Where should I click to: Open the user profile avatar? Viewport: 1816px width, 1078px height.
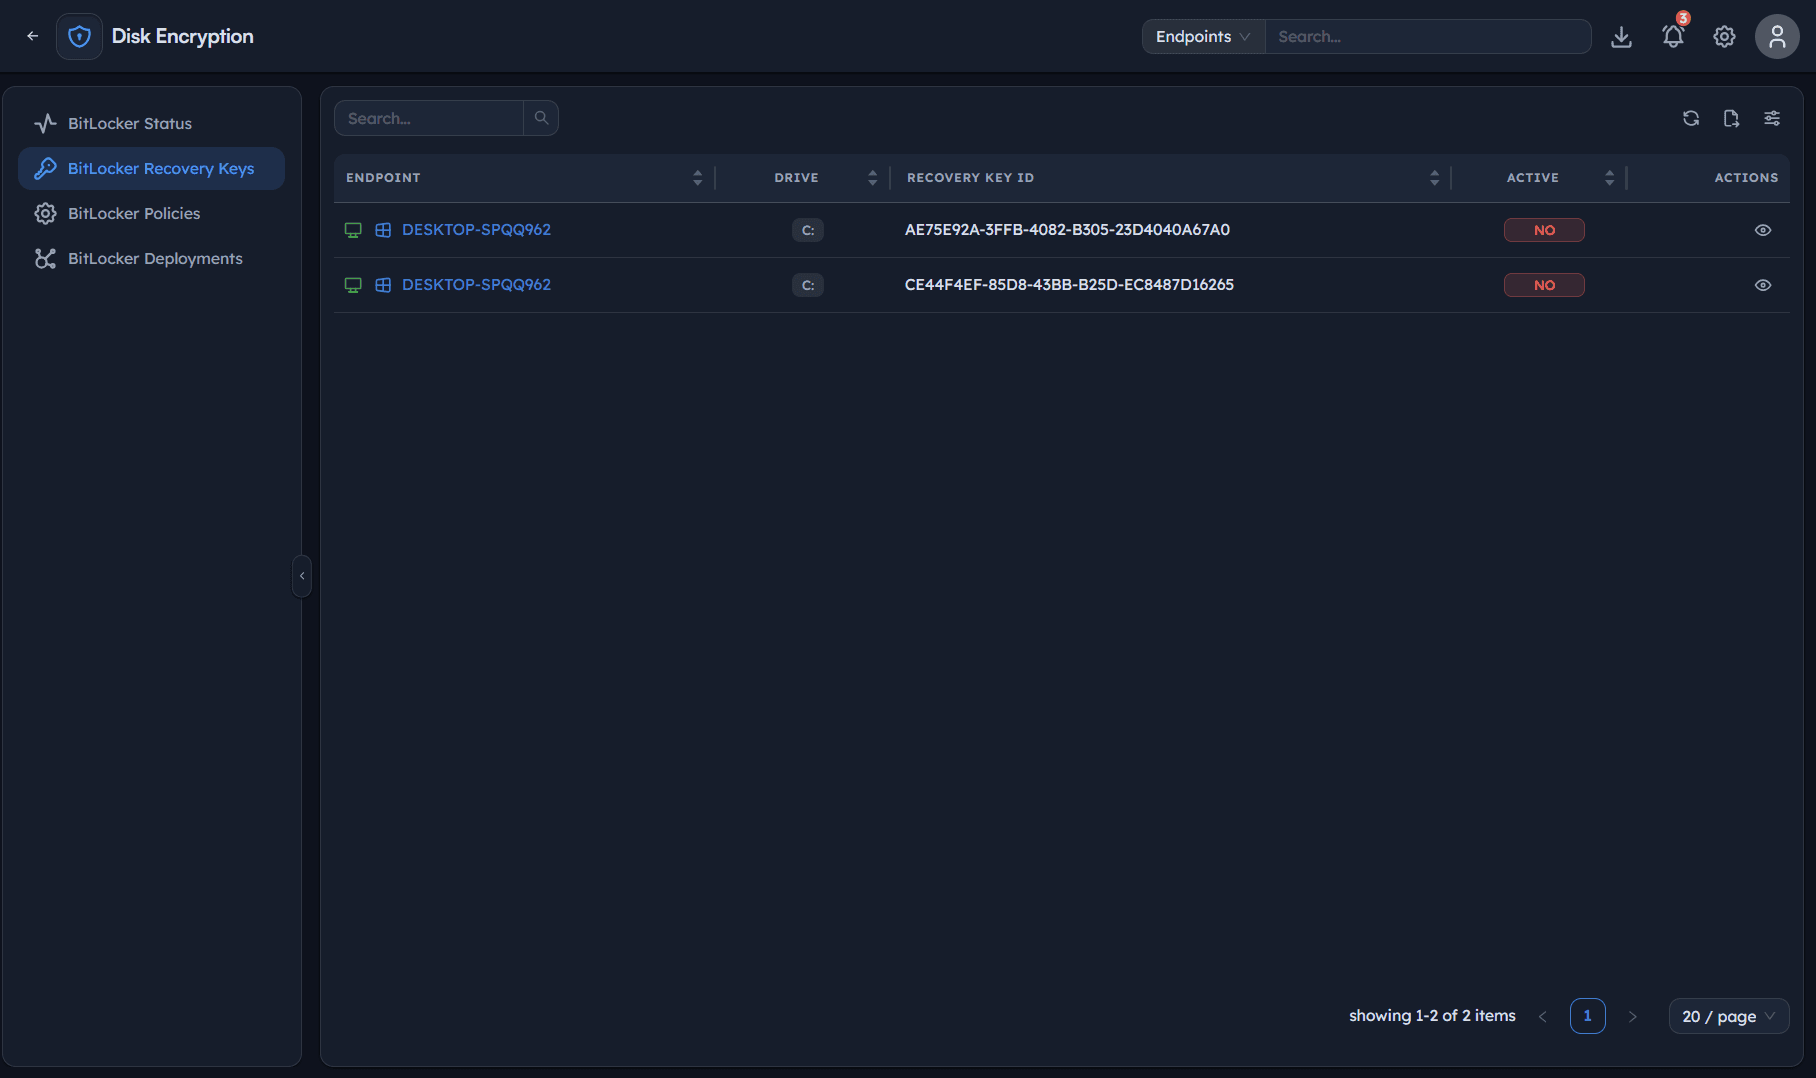click(x=1777, y=37)
